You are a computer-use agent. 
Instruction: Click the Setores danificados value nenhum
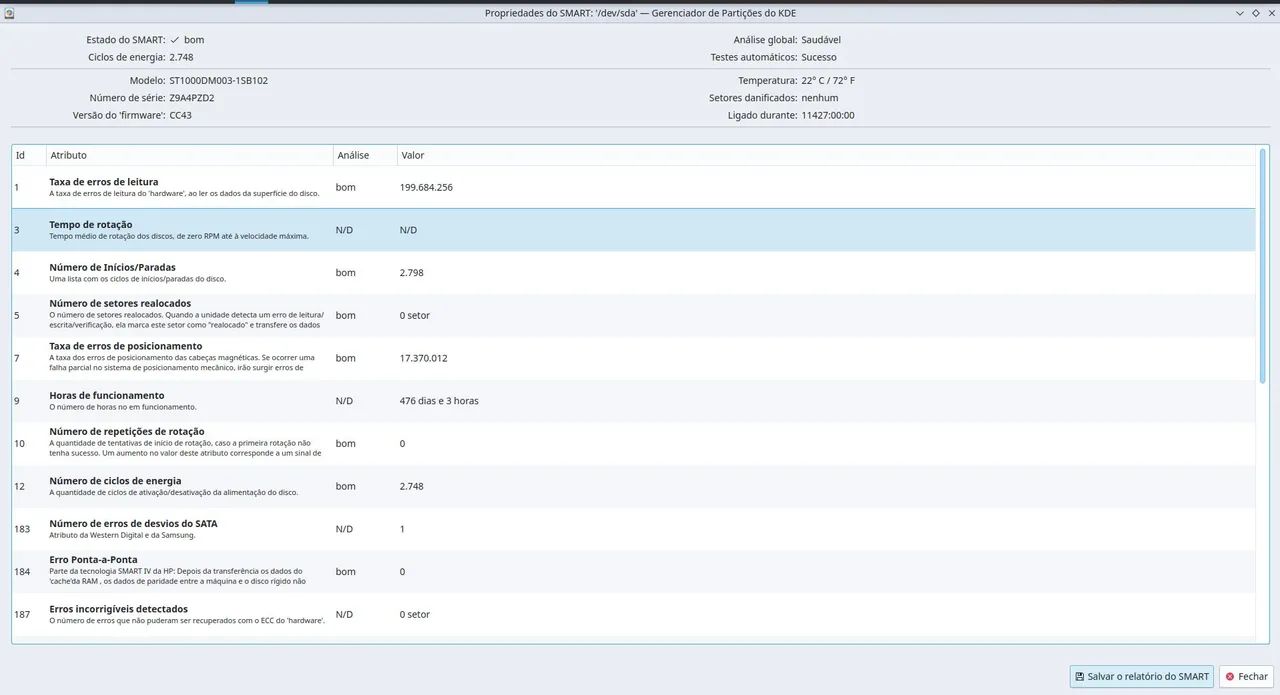[x=820, y=98]
